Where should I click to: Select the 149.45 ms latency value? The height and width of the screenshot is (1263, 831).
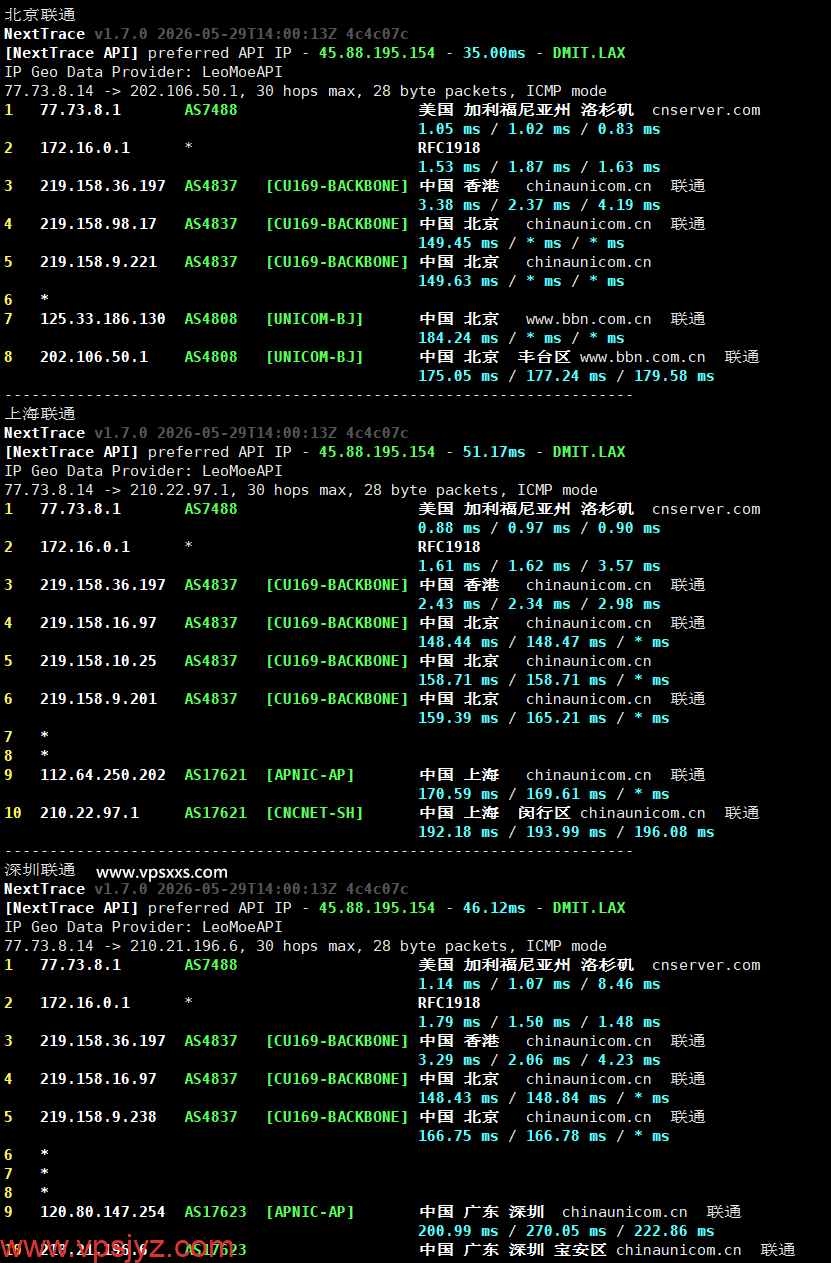coord(458,243)
